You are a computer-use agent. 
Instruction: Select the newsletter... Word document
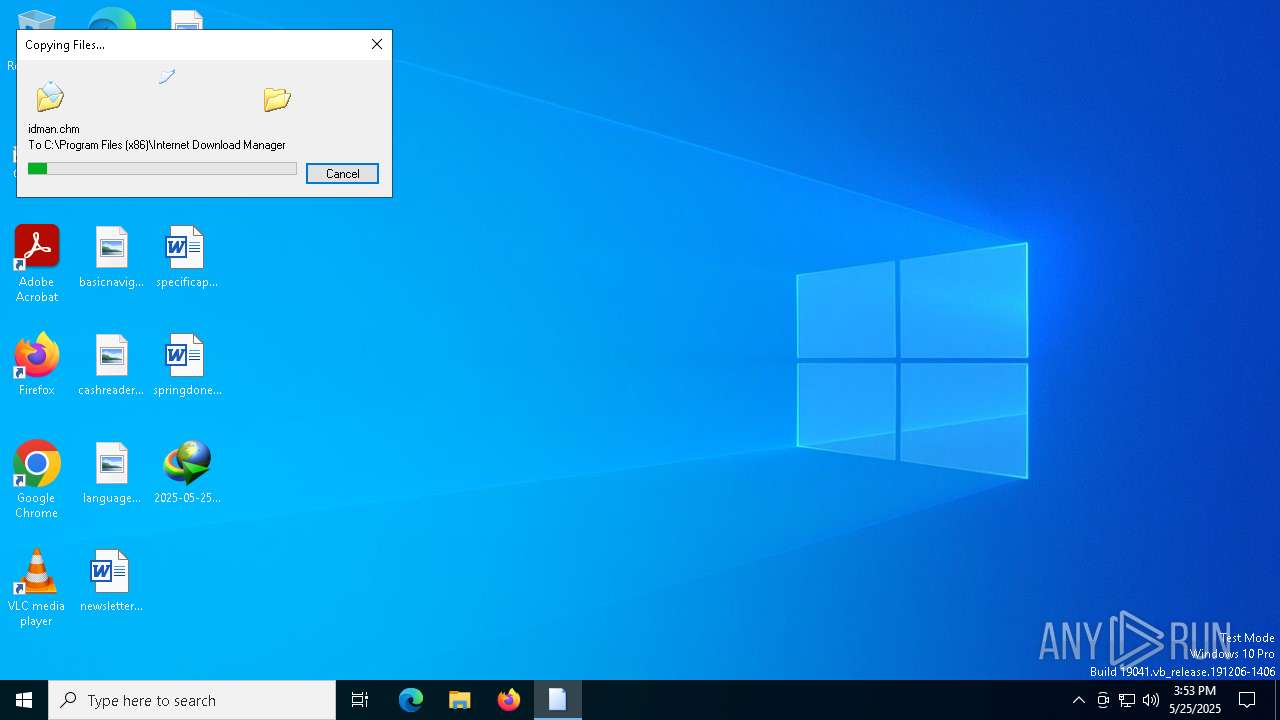click(111, 581)
